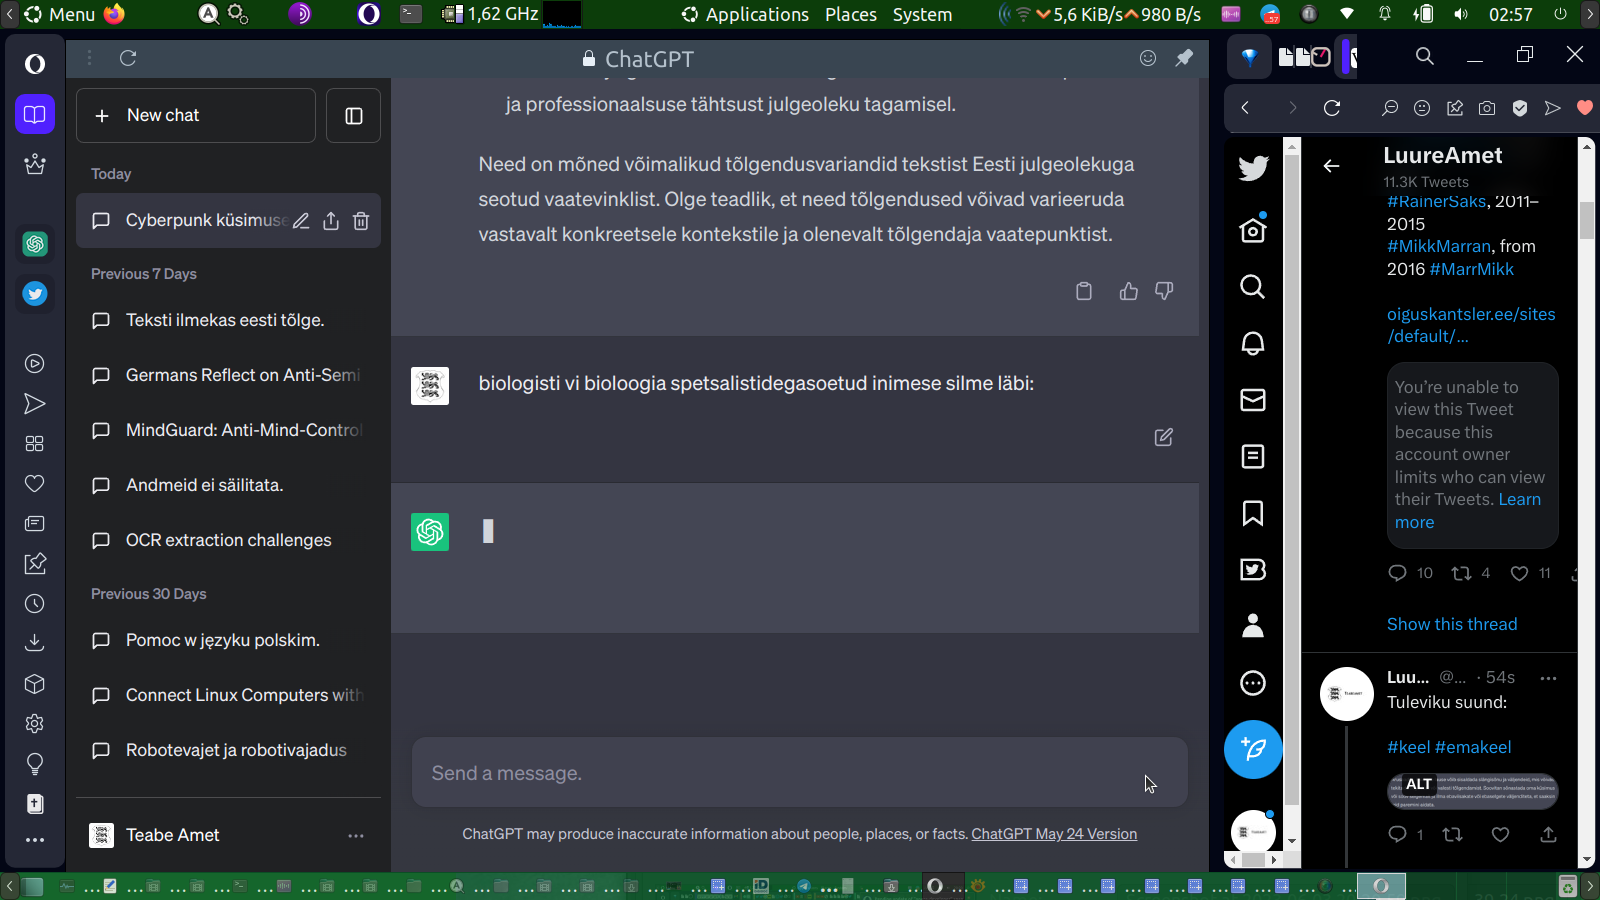Screen dimensions: 1600x900
Task: Like the Tuleviku suund tweet
Action: click(x=1500, y=834)
